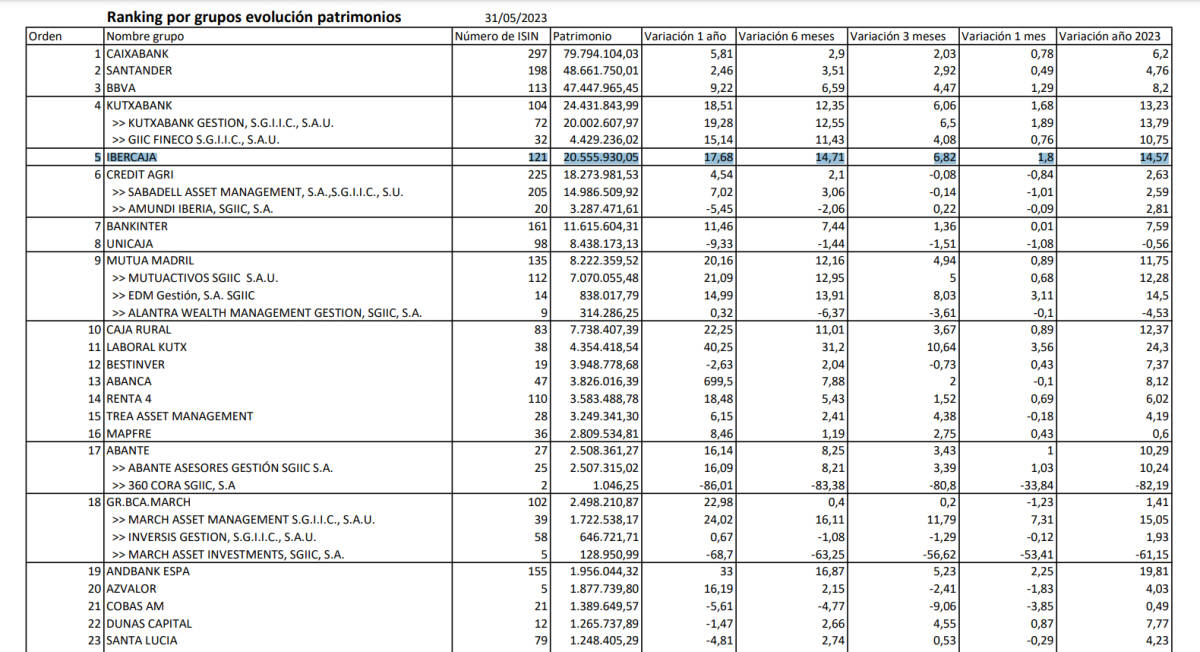Click UNICAJA patrimonio 8.438.173,13
1200x652 pixels.
click(605, 243)
